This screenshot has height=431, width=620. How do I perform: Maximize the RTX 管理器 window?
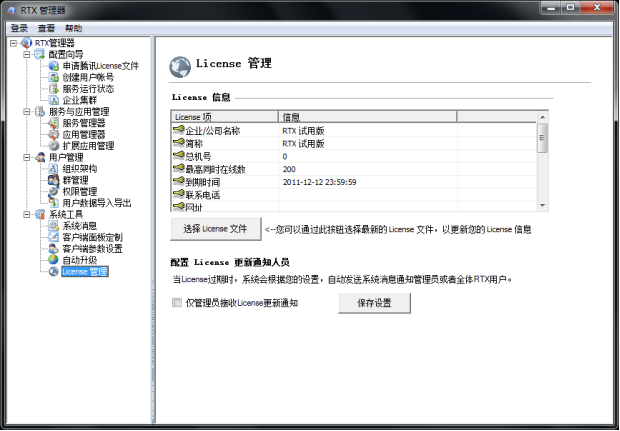[571, 8]
